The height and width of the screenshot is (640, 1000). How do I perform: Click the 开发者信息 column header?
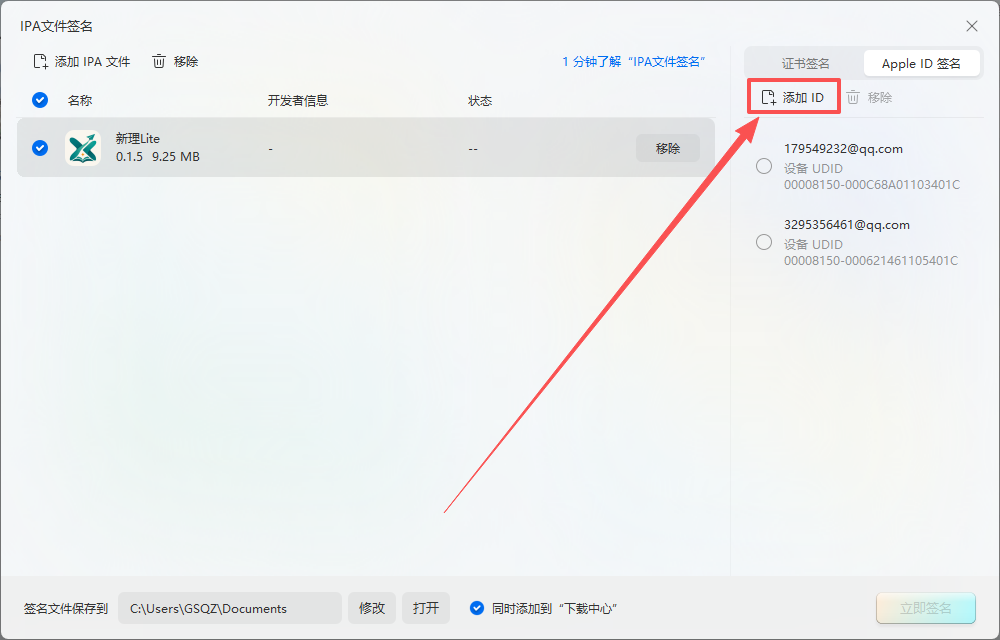pos(298,100)
